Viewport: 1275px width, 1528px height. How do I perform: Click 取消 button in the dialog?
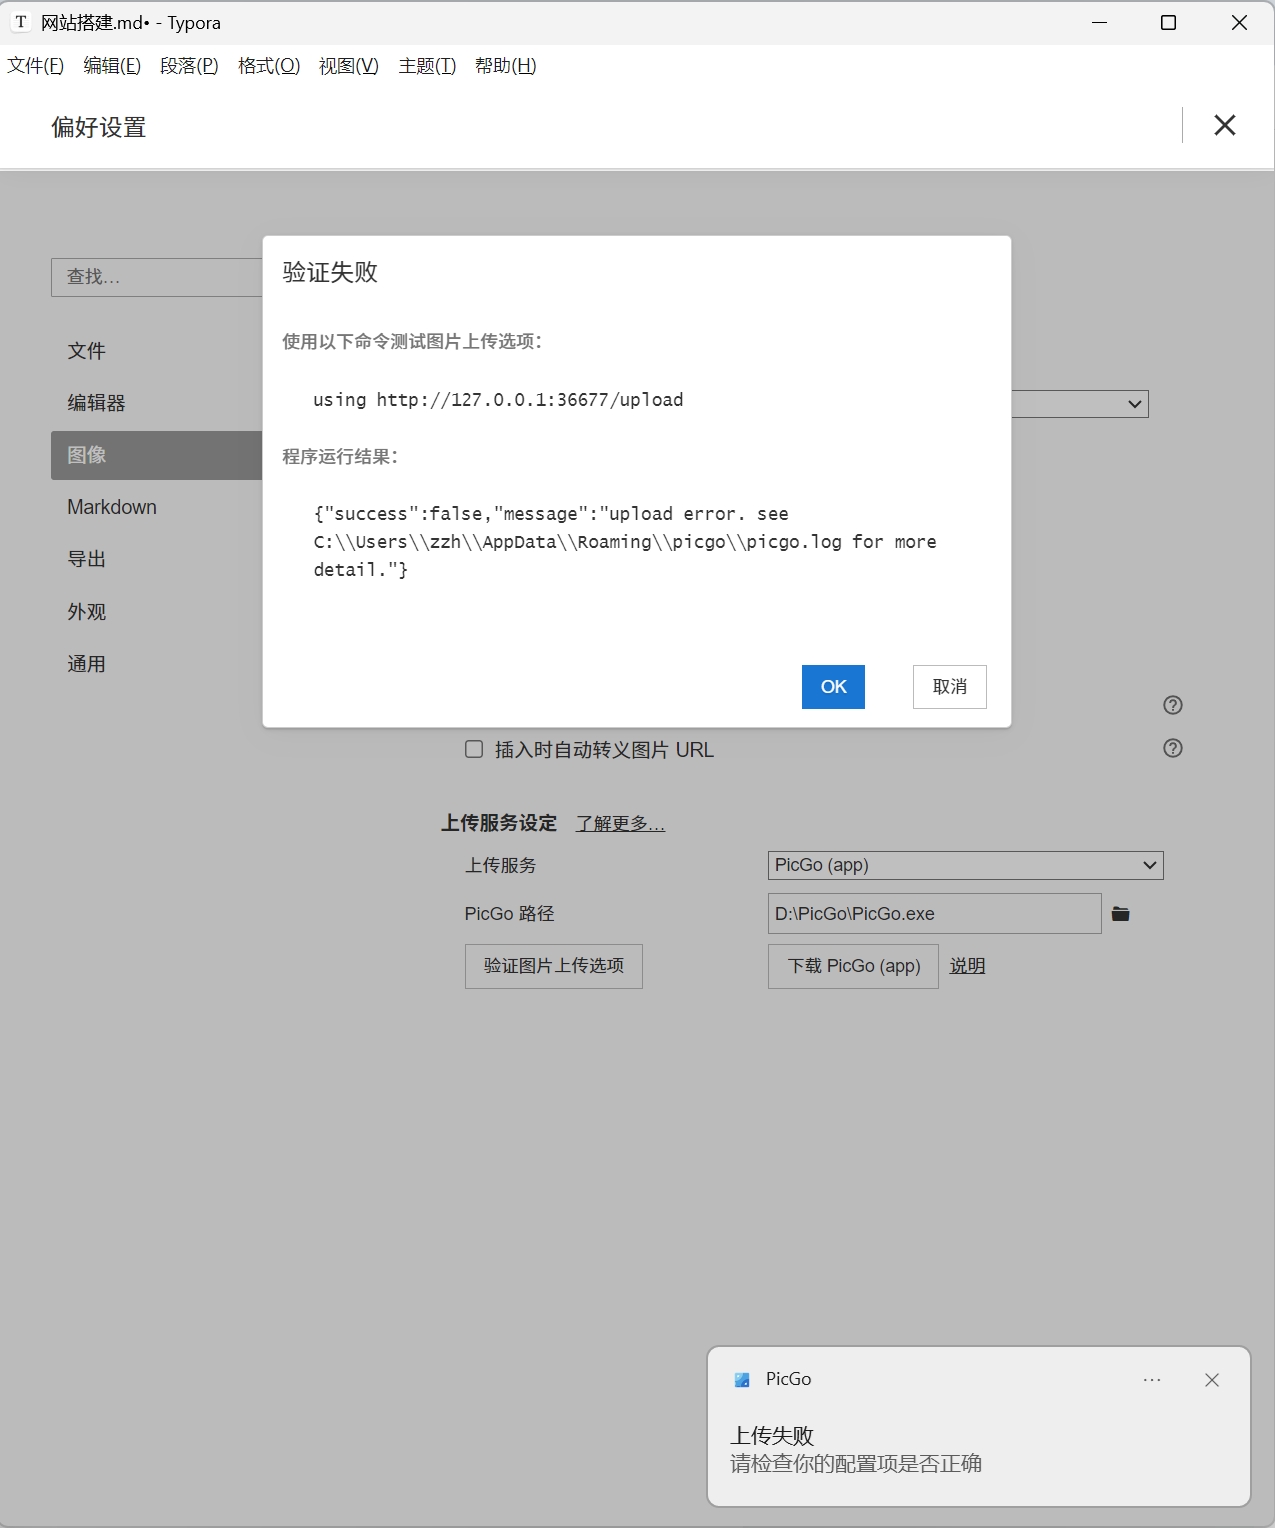(949, 687)
